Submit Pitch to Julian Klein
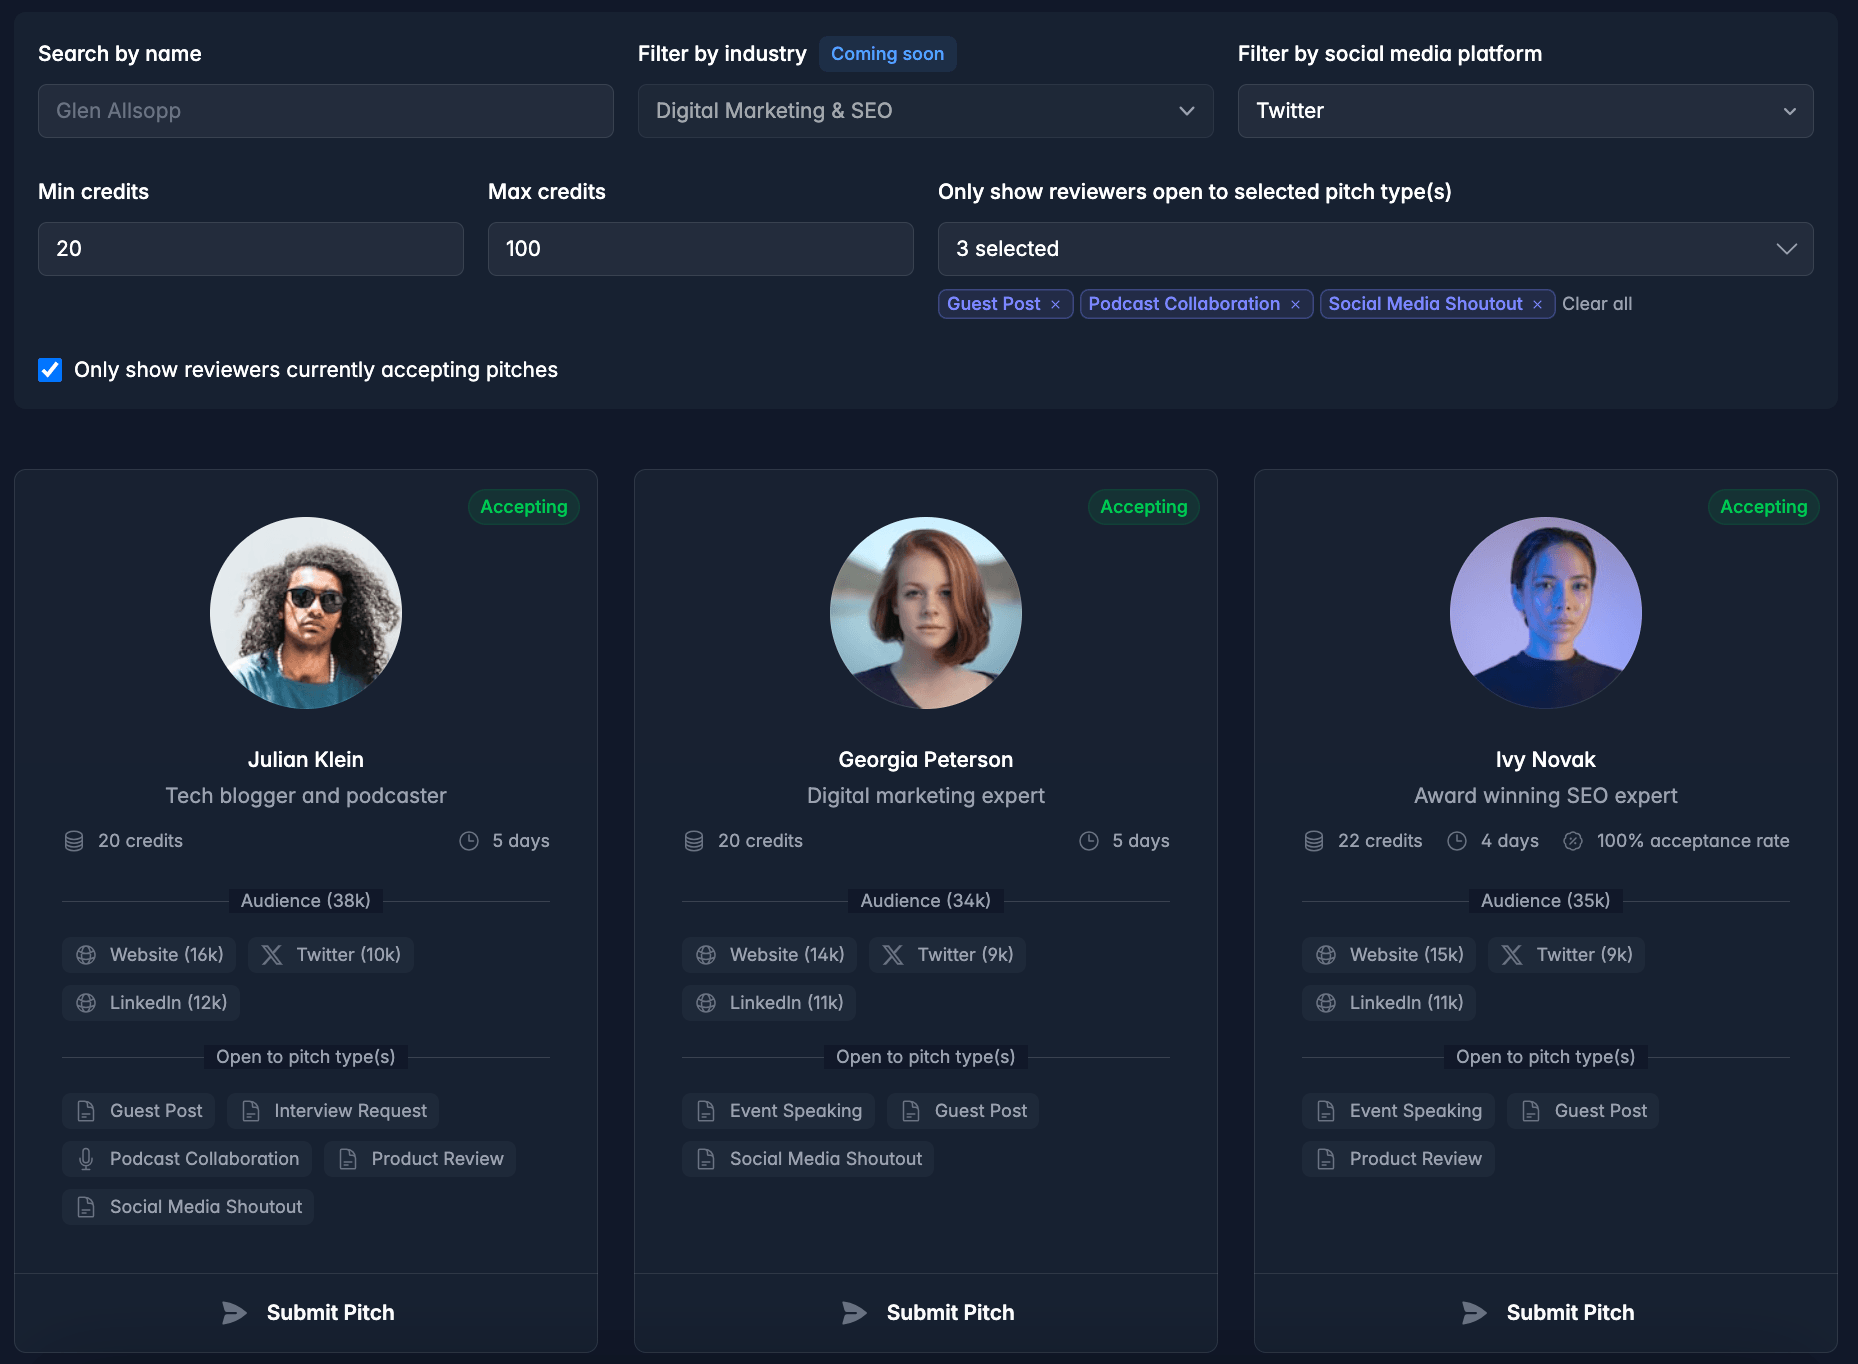 point(306,1313)
